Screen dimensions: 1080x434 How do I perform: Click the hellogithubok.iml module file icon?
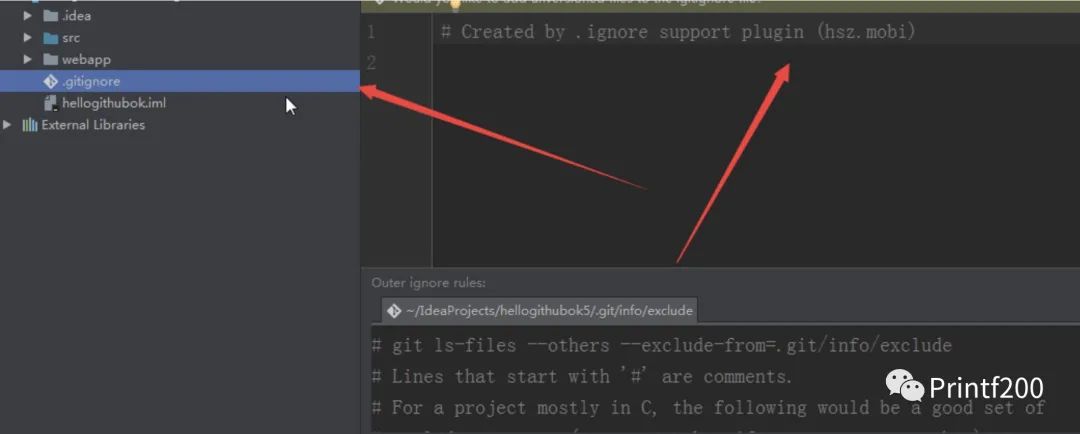click(x=50, y=103)
